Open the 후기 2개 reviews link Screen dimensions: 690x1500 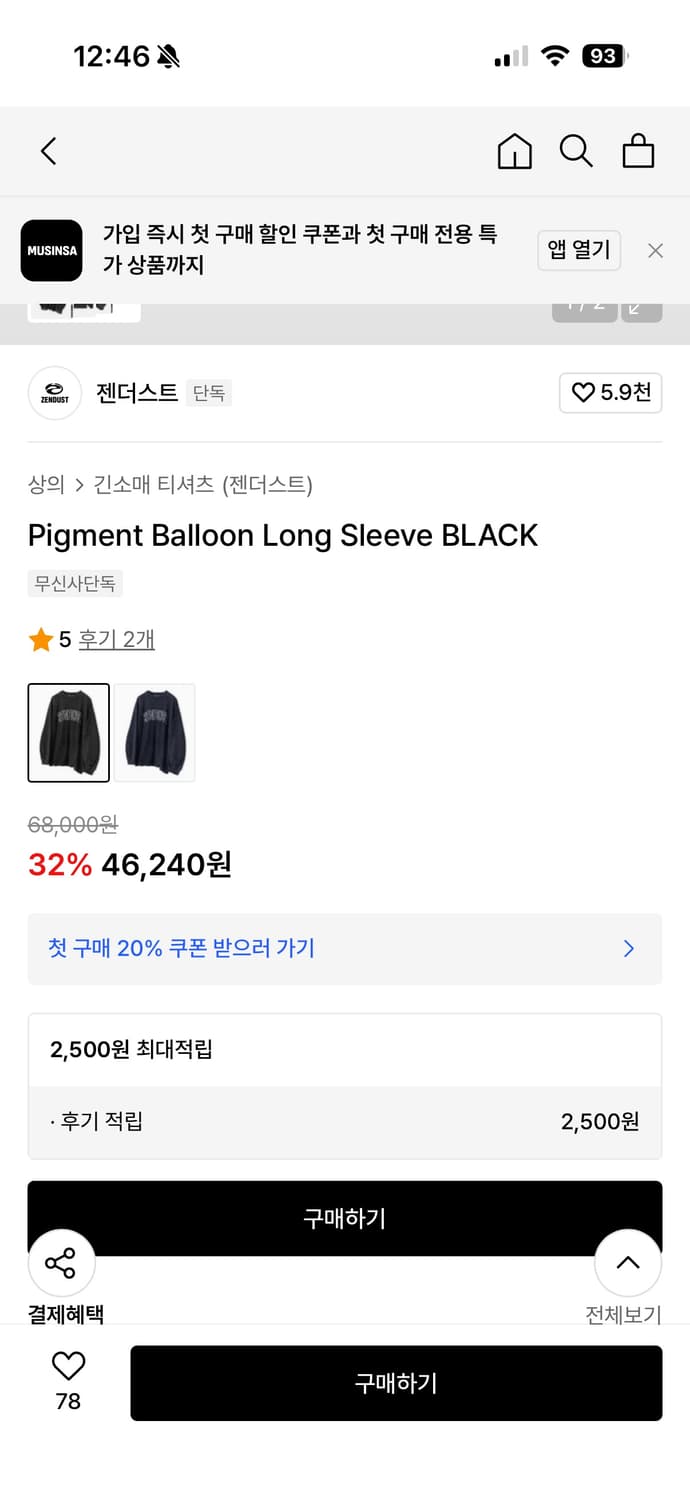(116, 639)
